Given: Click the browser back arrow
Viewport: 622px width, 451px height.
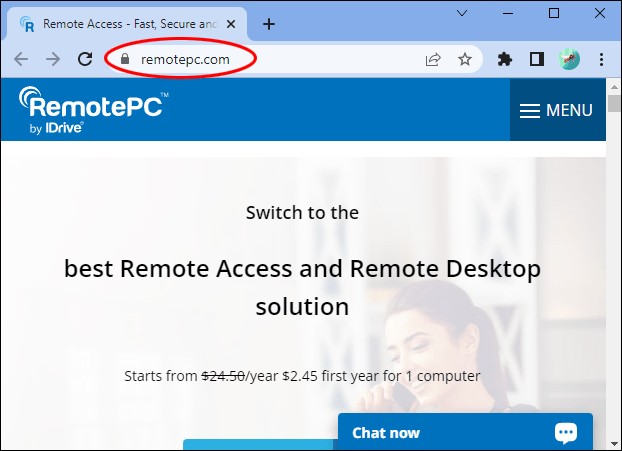Looking at the screenshot, I should point(21,60).
